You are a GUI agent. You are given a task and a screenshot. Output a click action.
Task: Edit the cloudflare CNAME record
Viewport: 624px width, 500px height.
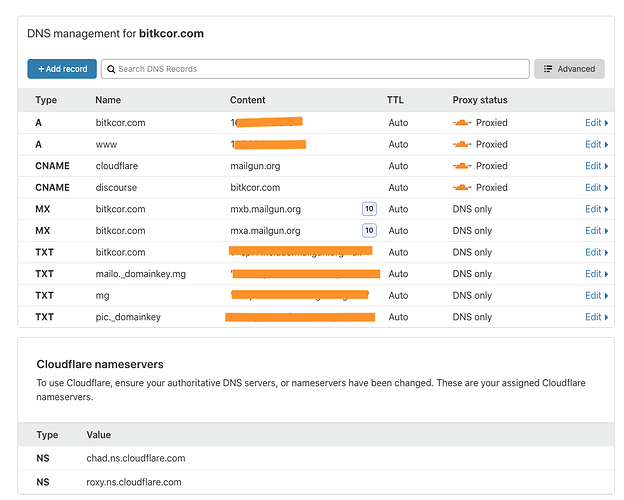pos(596,166)
